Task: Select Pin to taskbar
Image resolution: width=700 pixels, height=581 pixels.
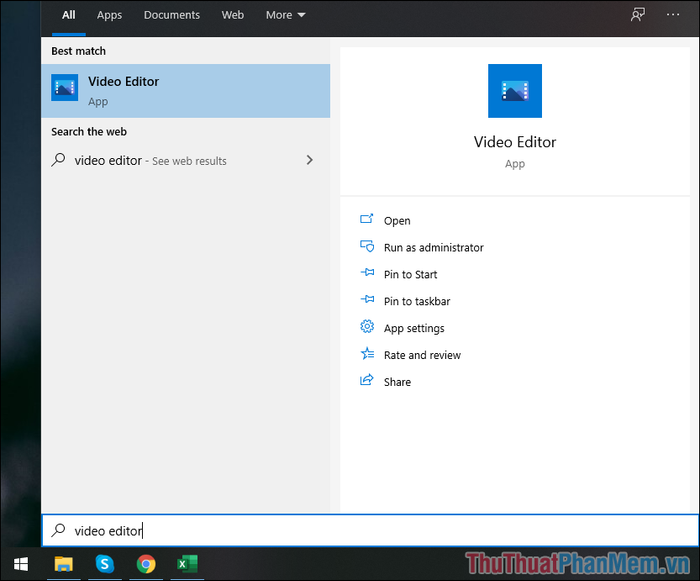Action: pyautogui.click(x=417, y=301)
